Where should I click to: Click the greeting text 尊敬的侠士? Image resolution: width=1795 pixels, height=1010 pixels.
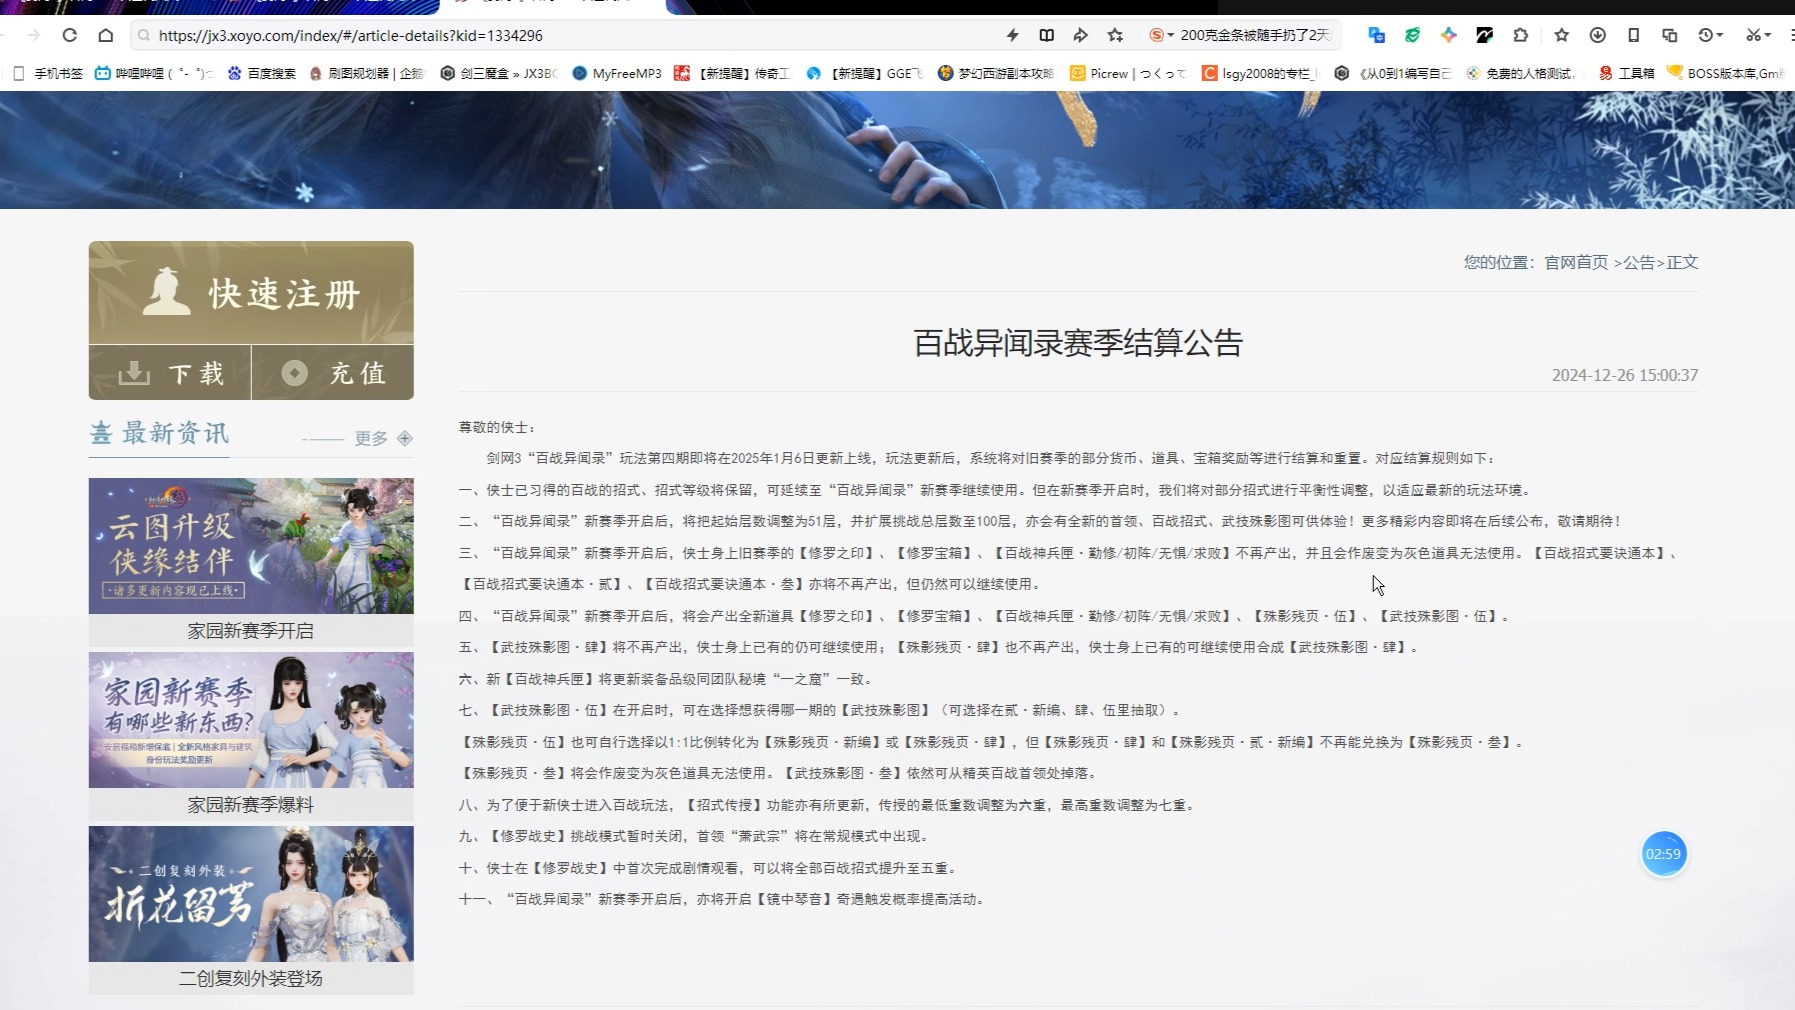497,427
